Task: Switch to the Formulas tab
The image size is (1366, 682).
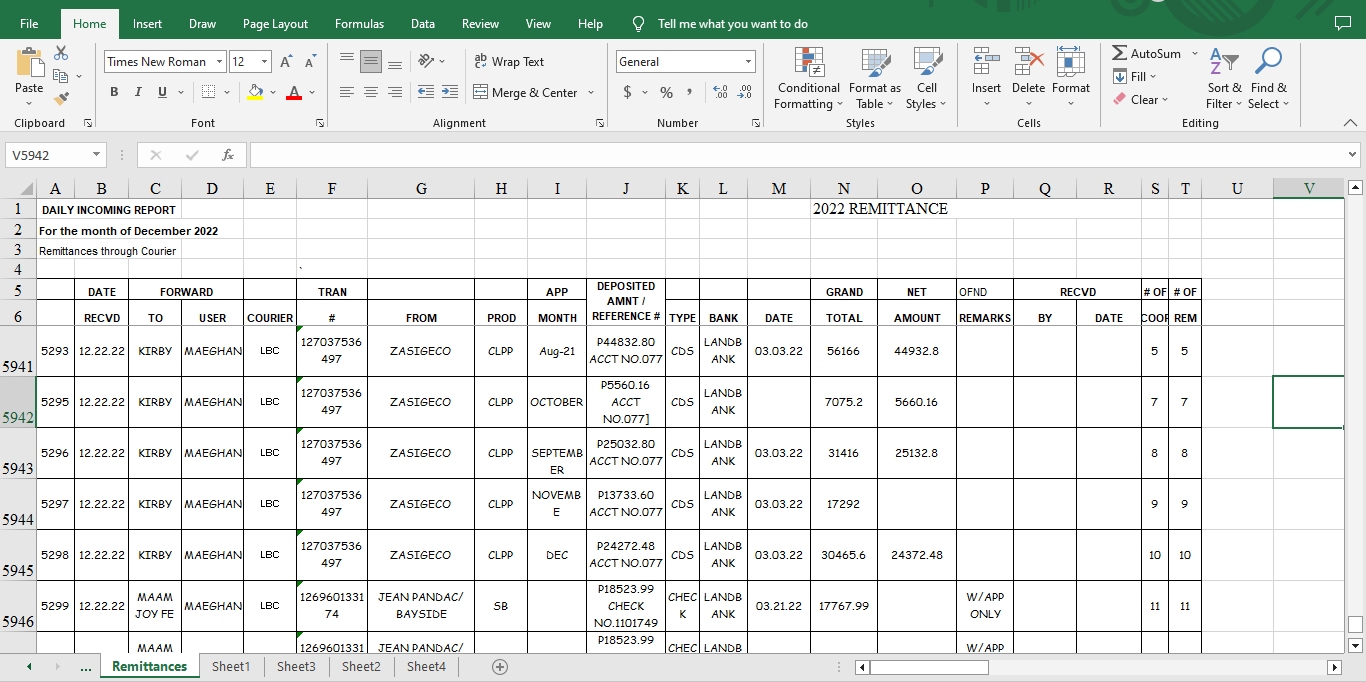Action: coord(360,23)
